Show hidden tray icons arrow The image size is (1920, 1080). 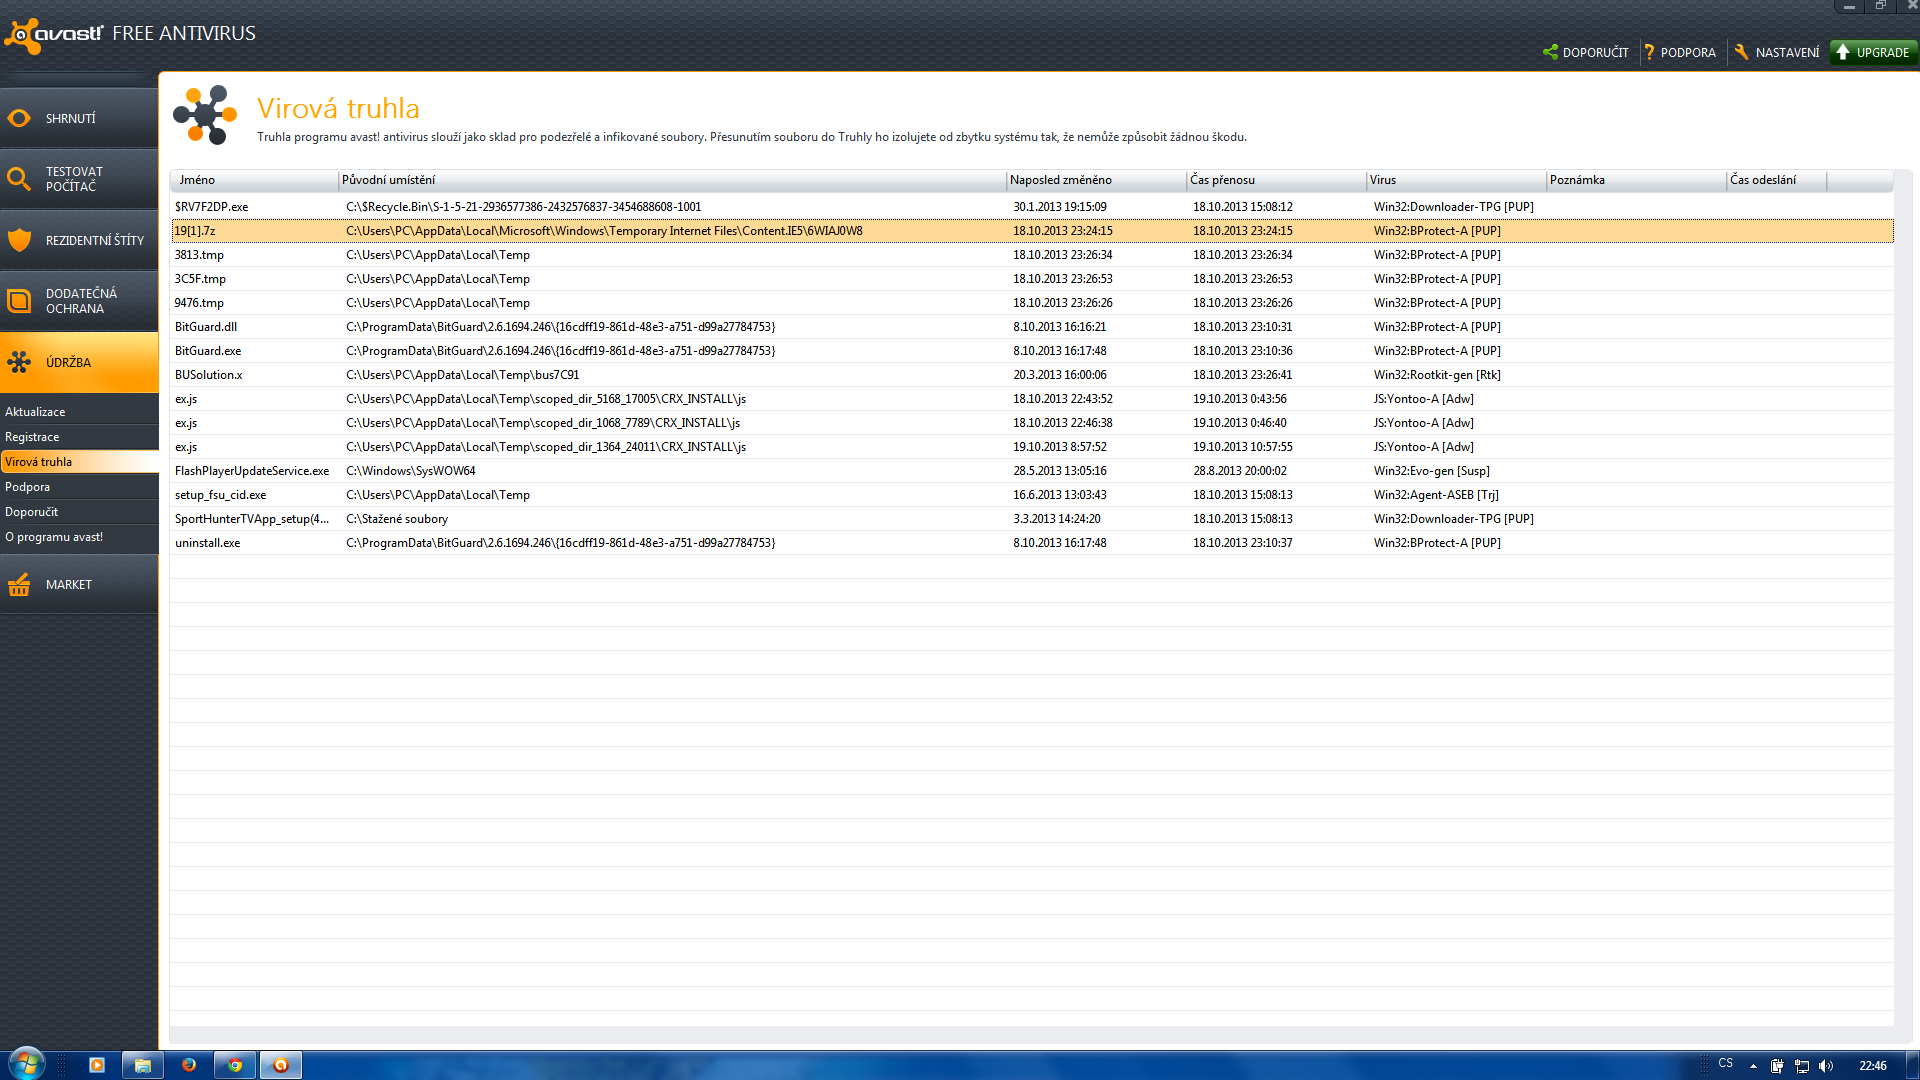1753,1066
